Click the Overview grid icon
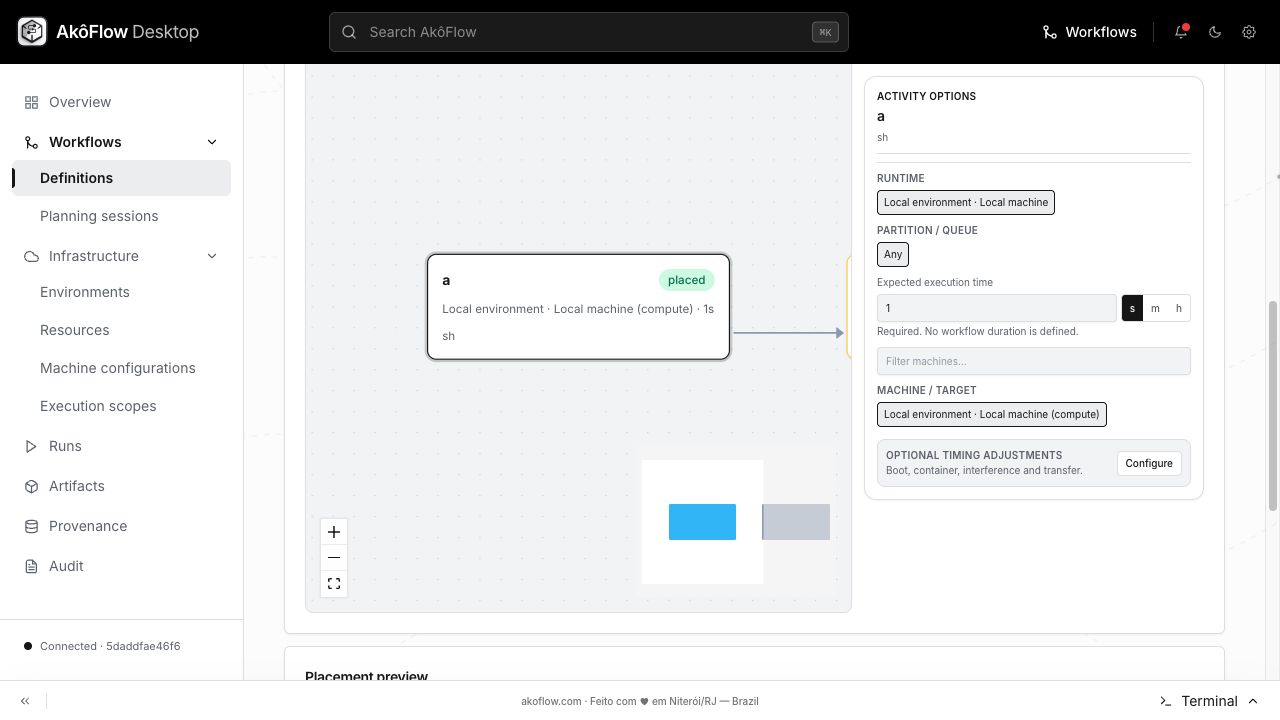This screenshot has height=720, width=1280. [31, 102]
